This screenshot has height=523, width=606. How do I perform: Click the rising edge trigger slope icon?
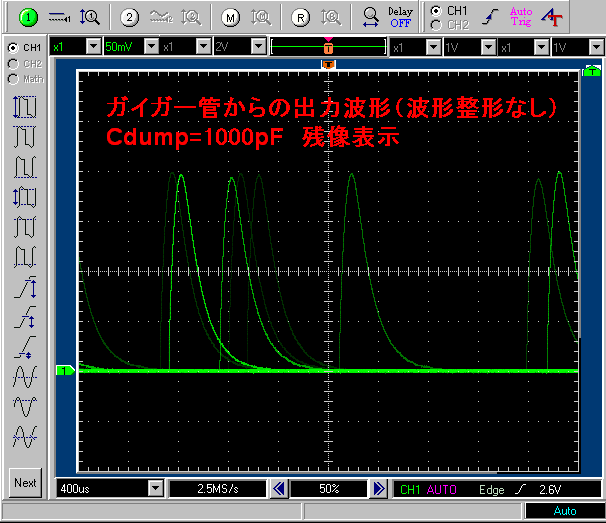point(490,17)
